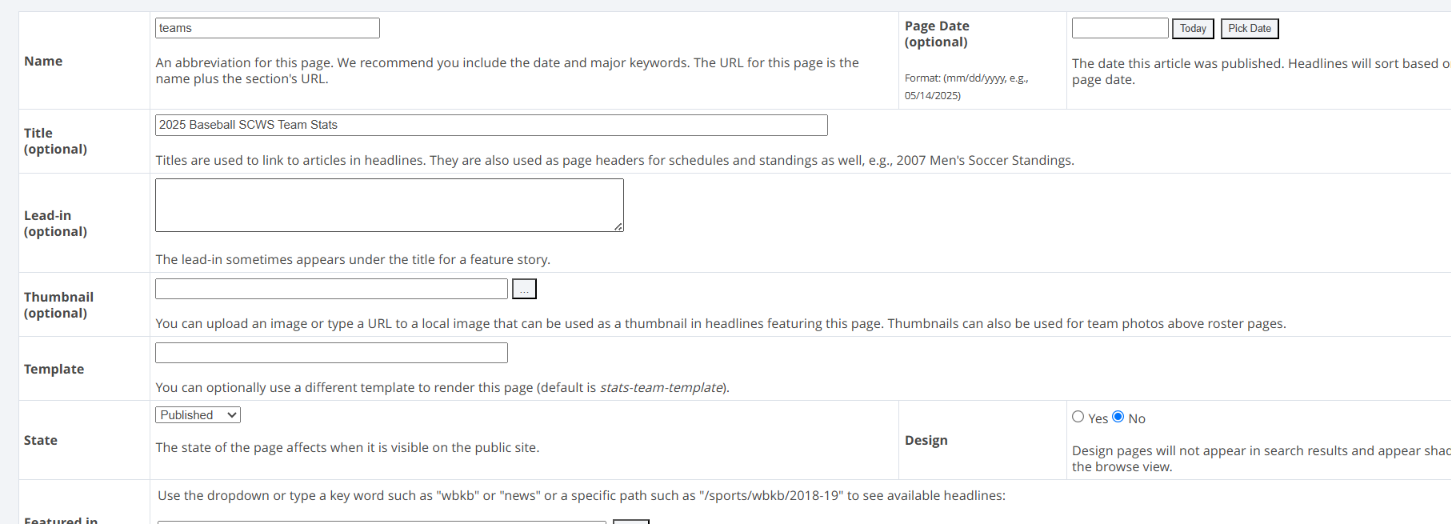Click inside the Lead-in text area
This screenshot has width=1451, height=524.
389,205
